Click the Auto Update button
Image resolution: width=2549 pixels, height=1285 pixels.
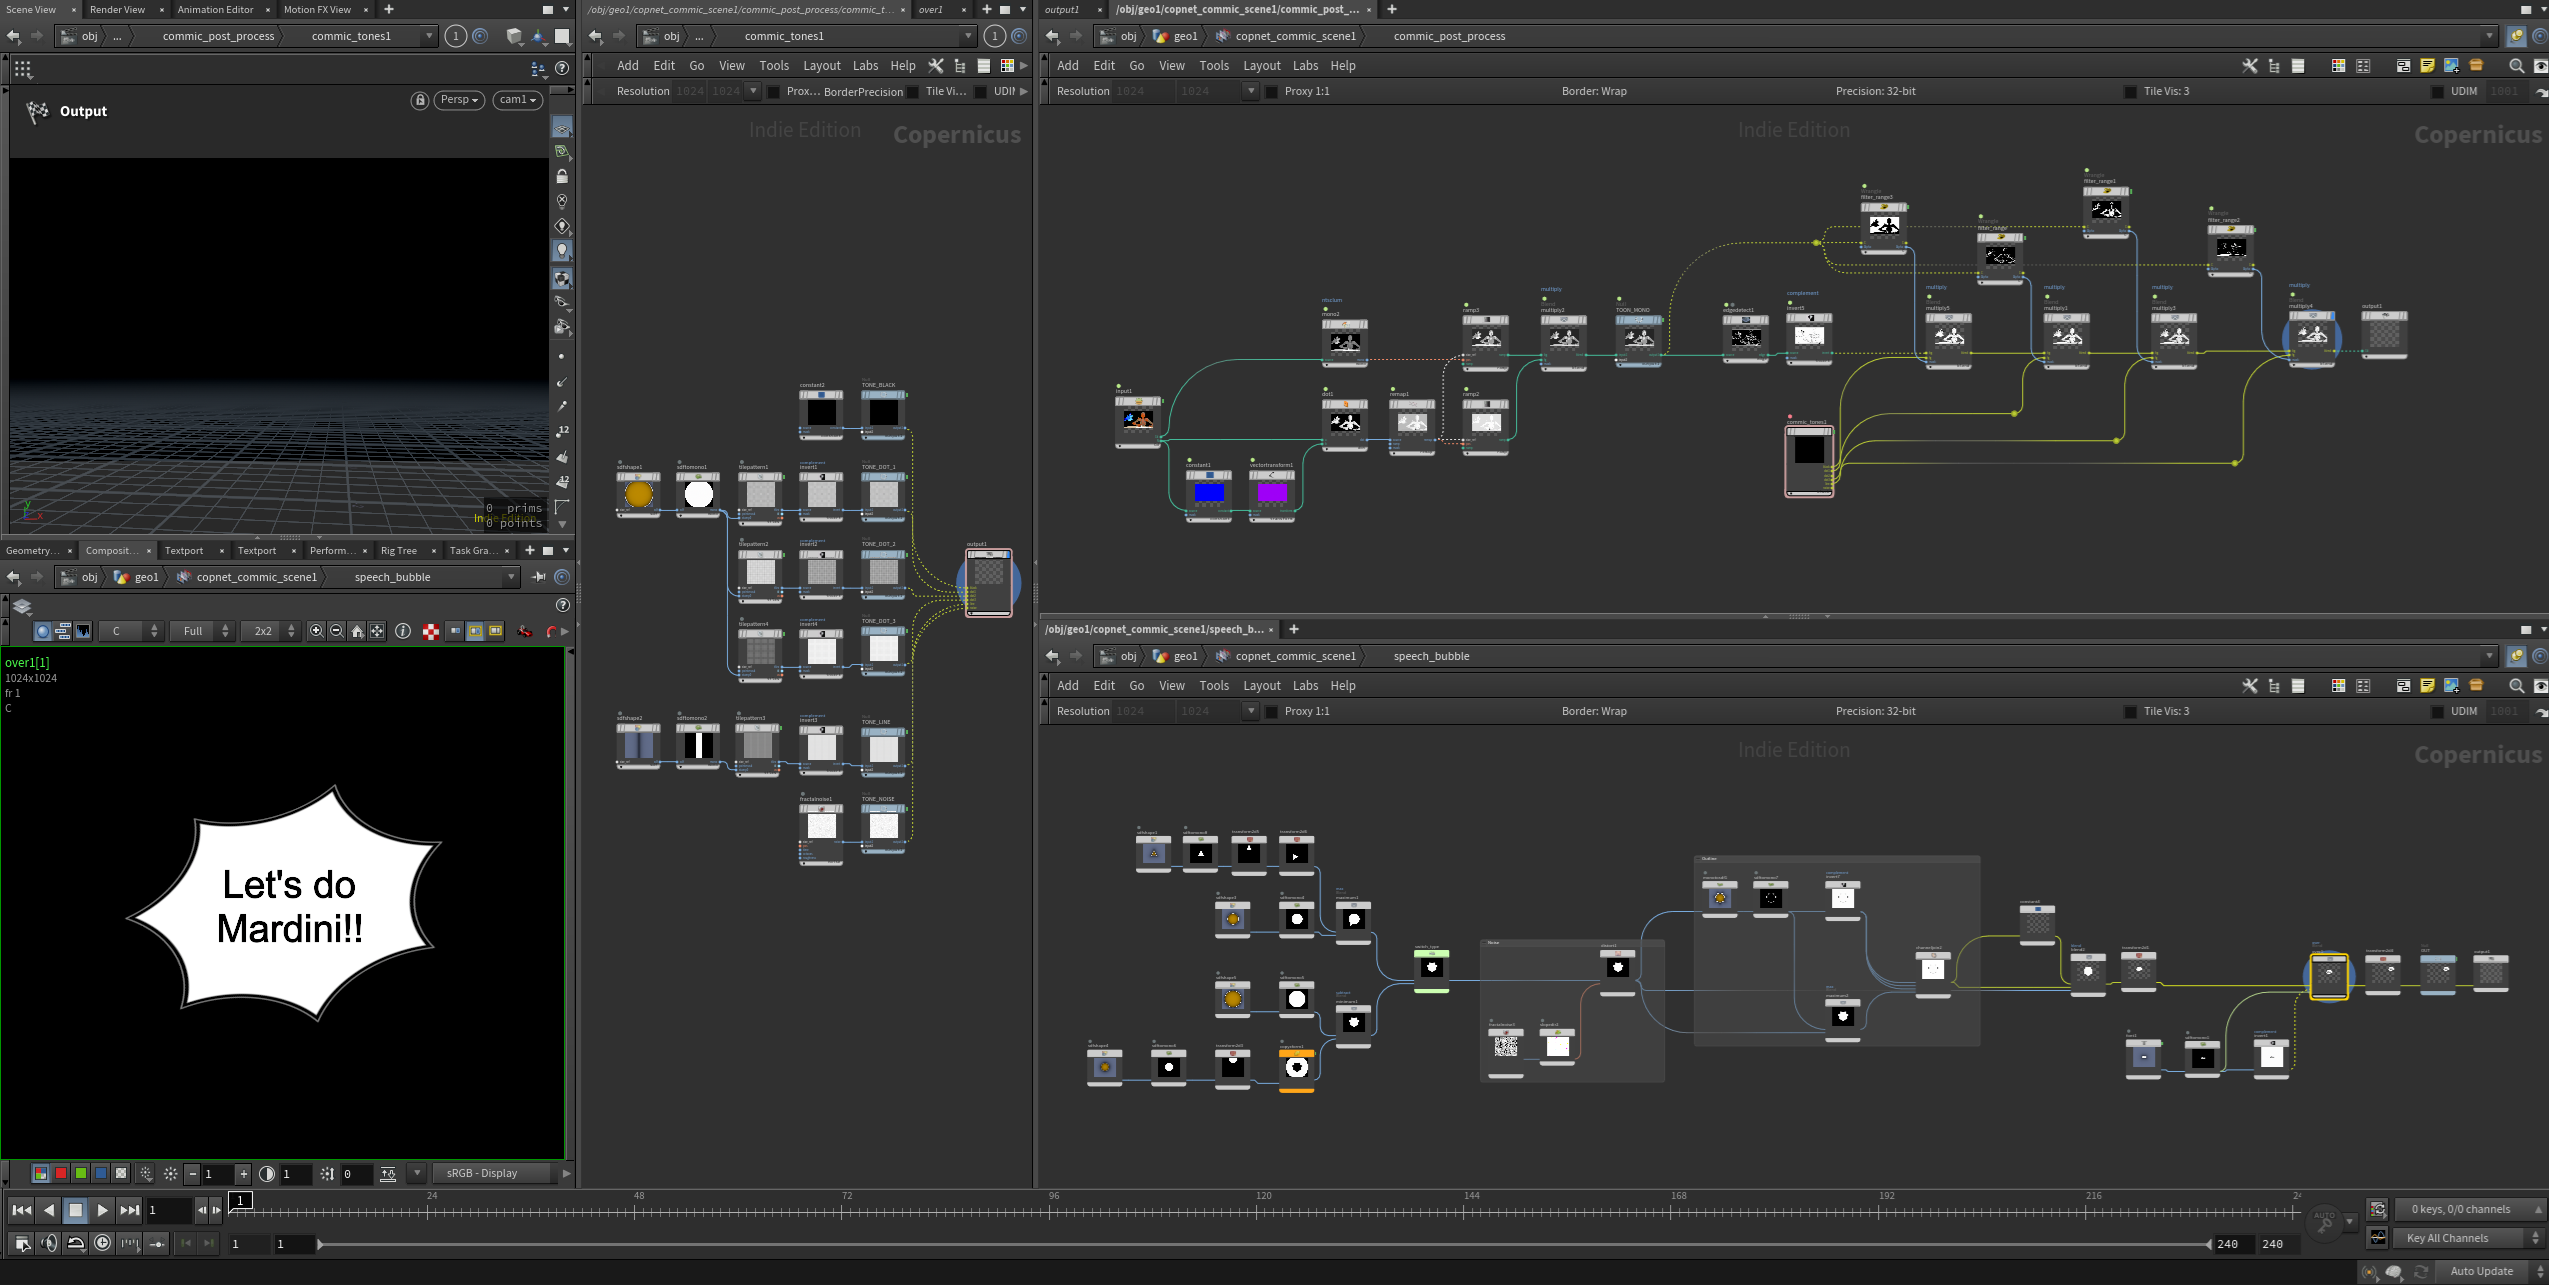coord(2481,1271)
